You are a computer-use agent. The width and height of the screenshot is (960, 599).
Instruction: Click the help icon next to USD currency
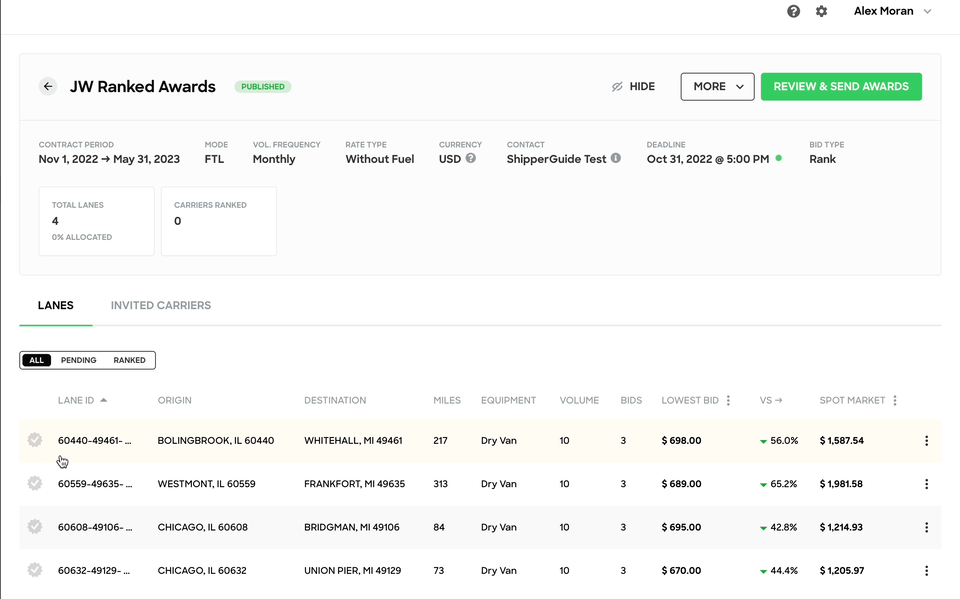(470, 158)
